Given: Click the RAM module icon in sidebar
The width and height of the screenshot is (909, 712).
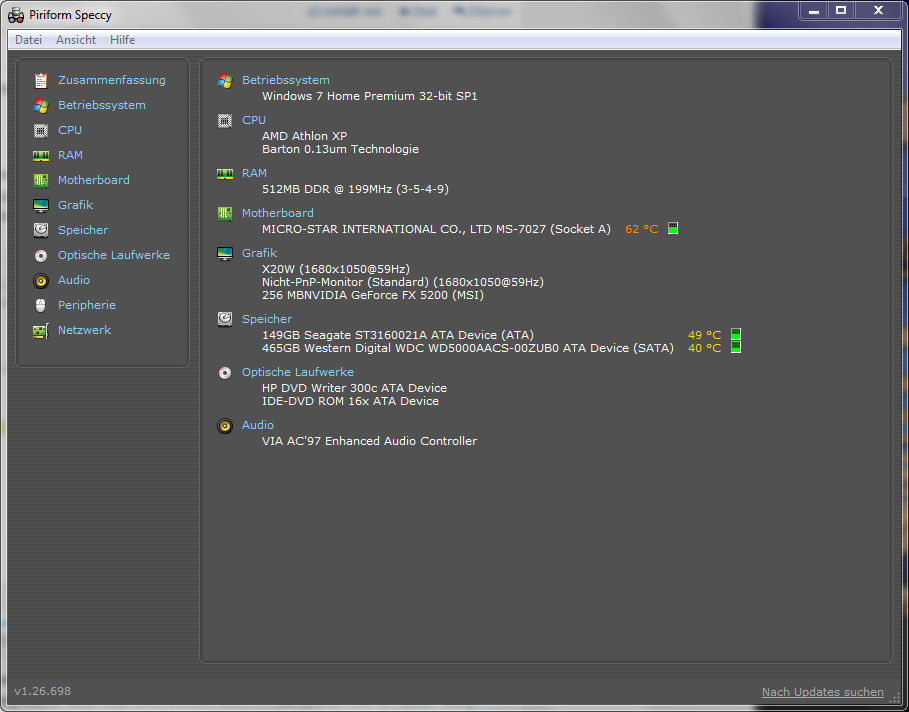Looking at the screenshot, I should coord(41,155).
